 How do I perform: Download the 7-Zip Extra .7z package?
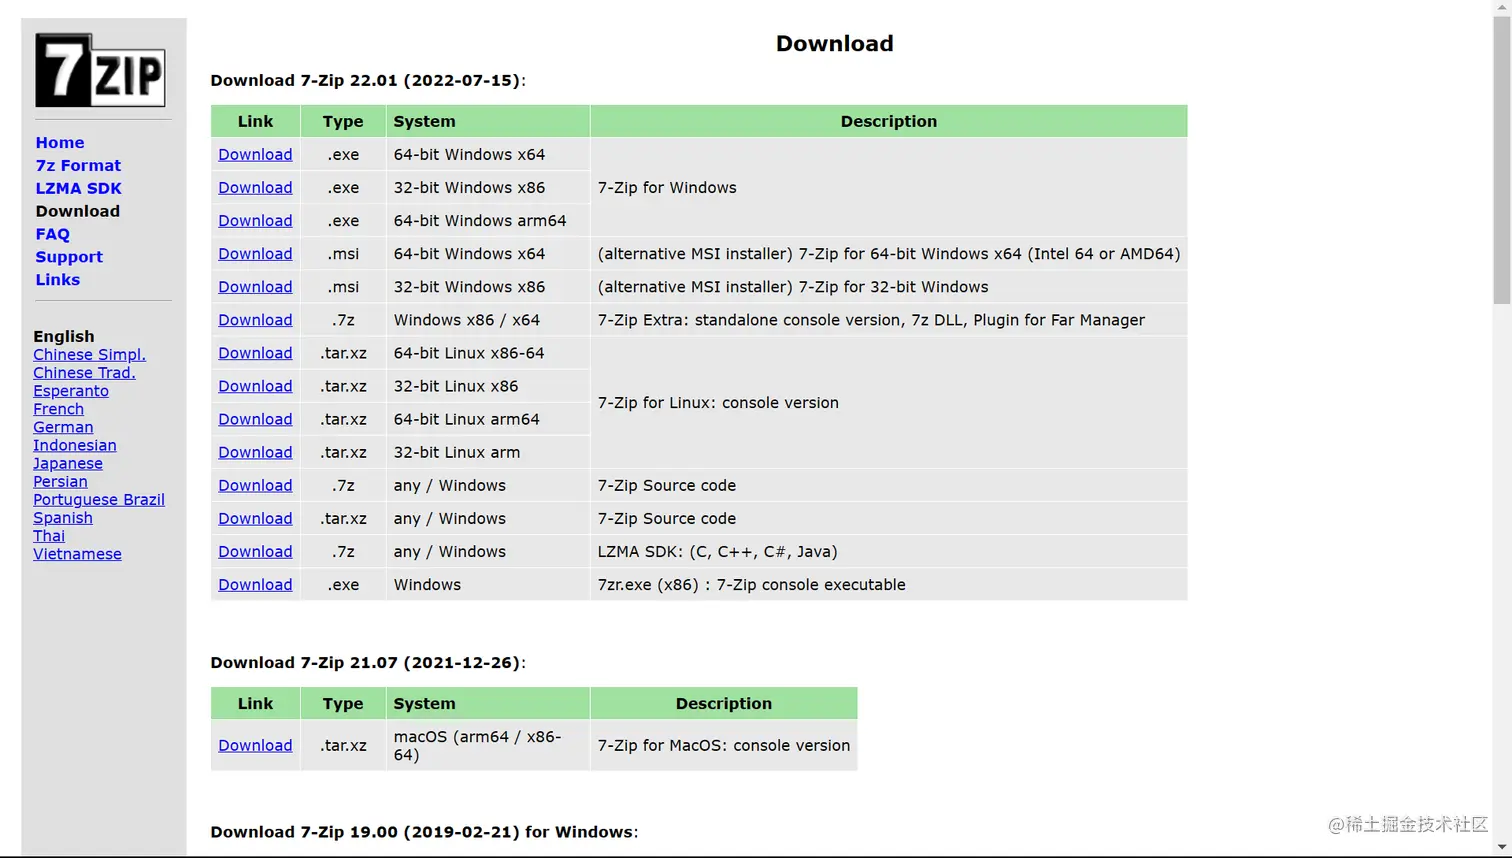point(255,320)
